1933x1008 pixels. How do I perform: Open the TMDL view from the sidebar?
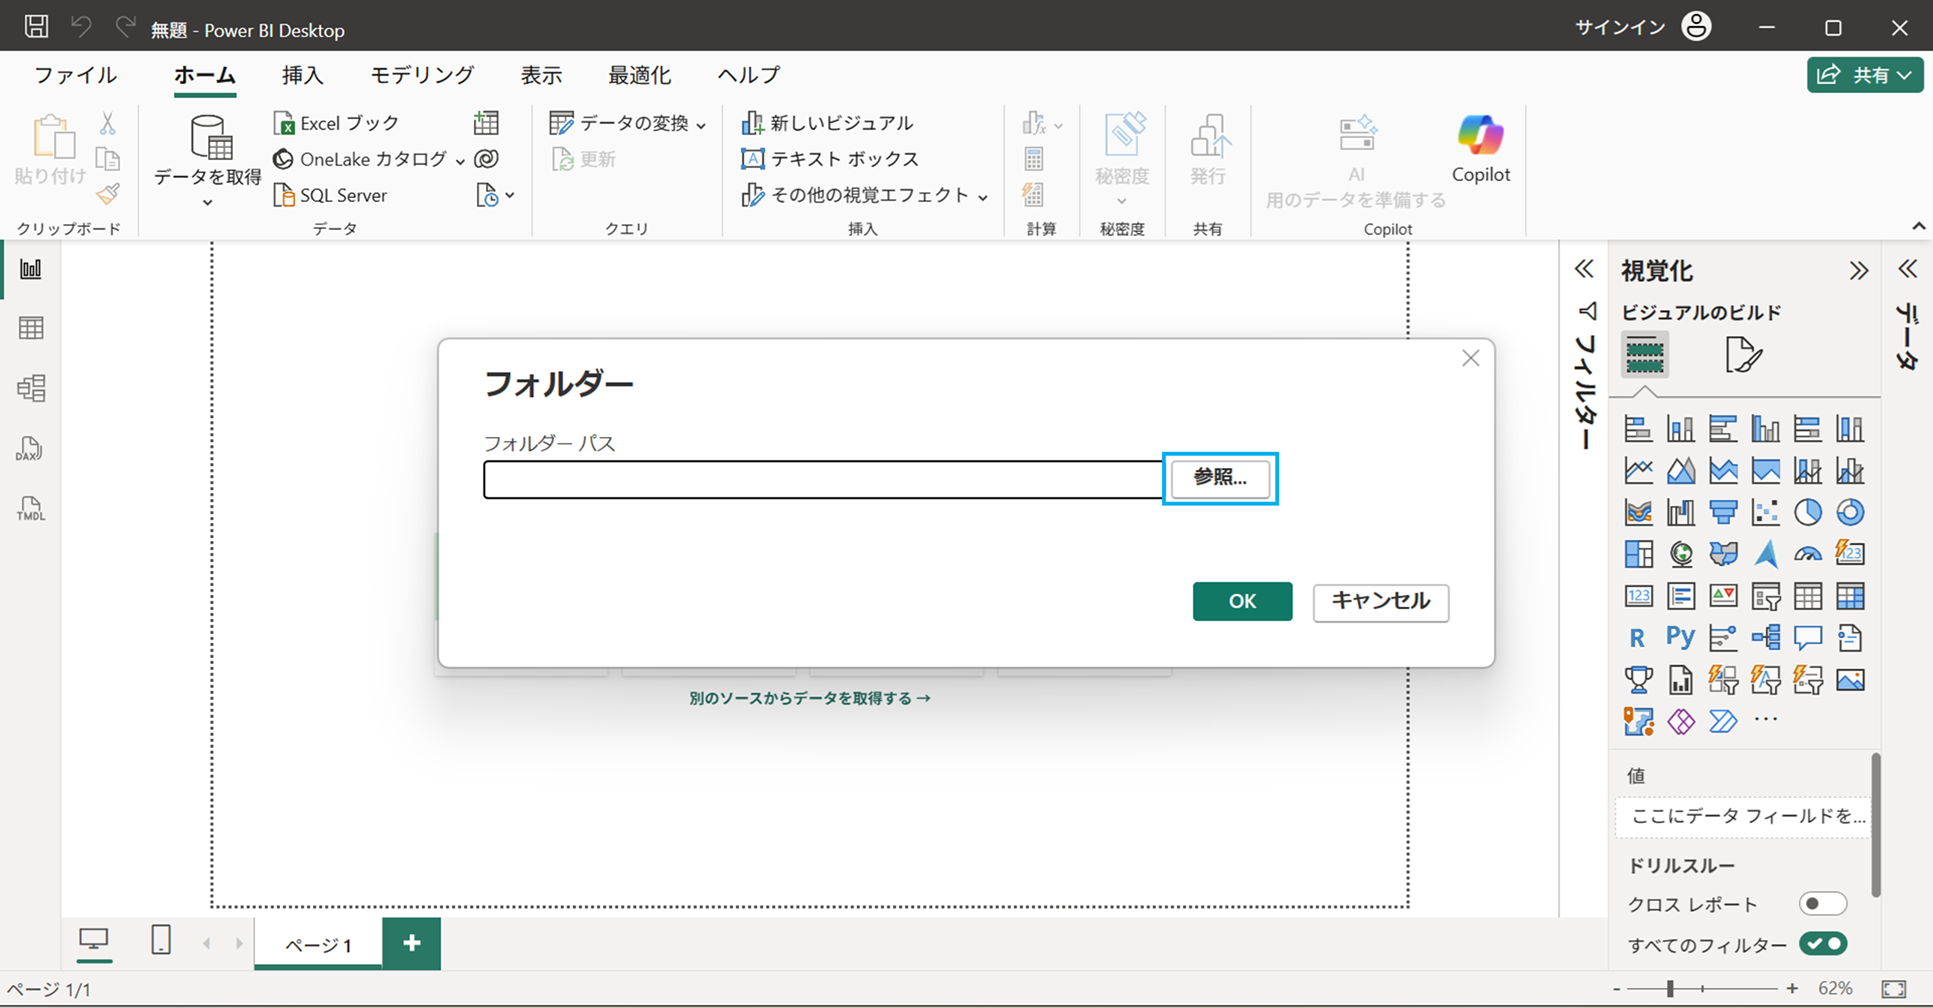[30, 511]
